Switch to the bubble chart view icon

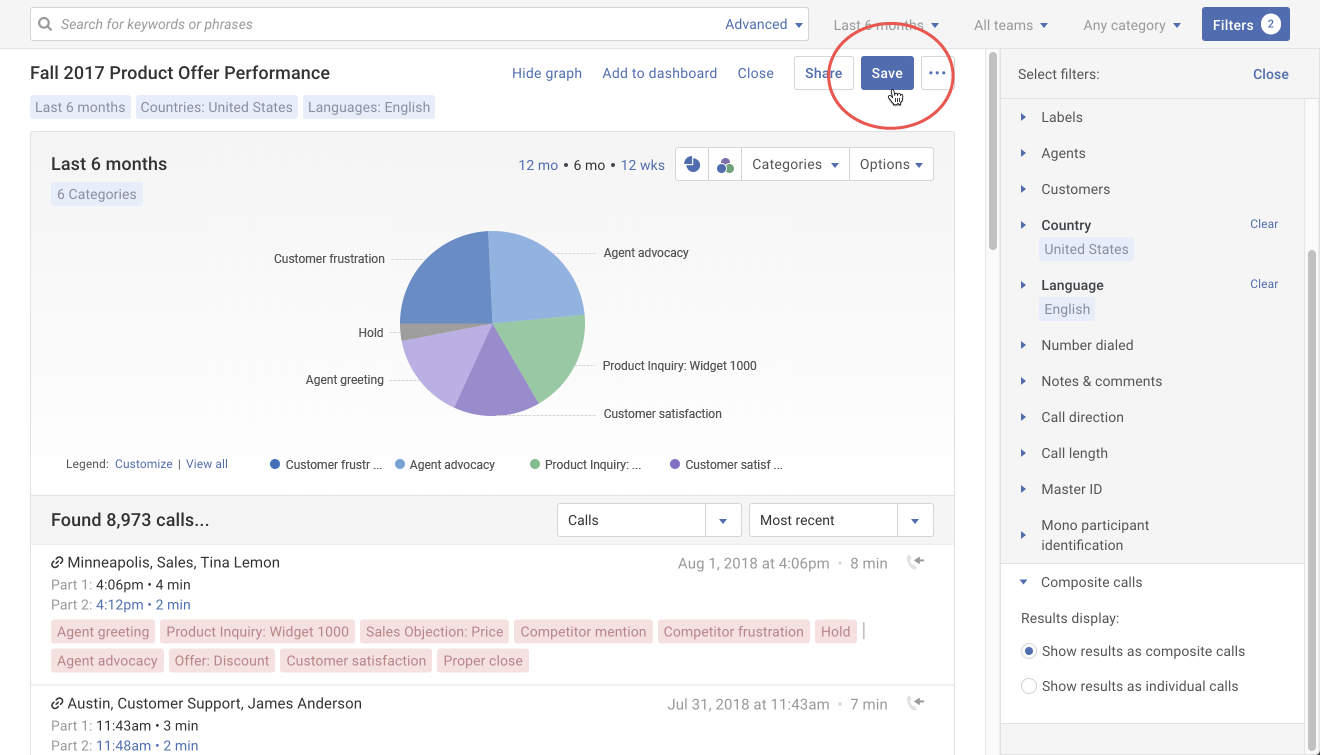(725, 165)
